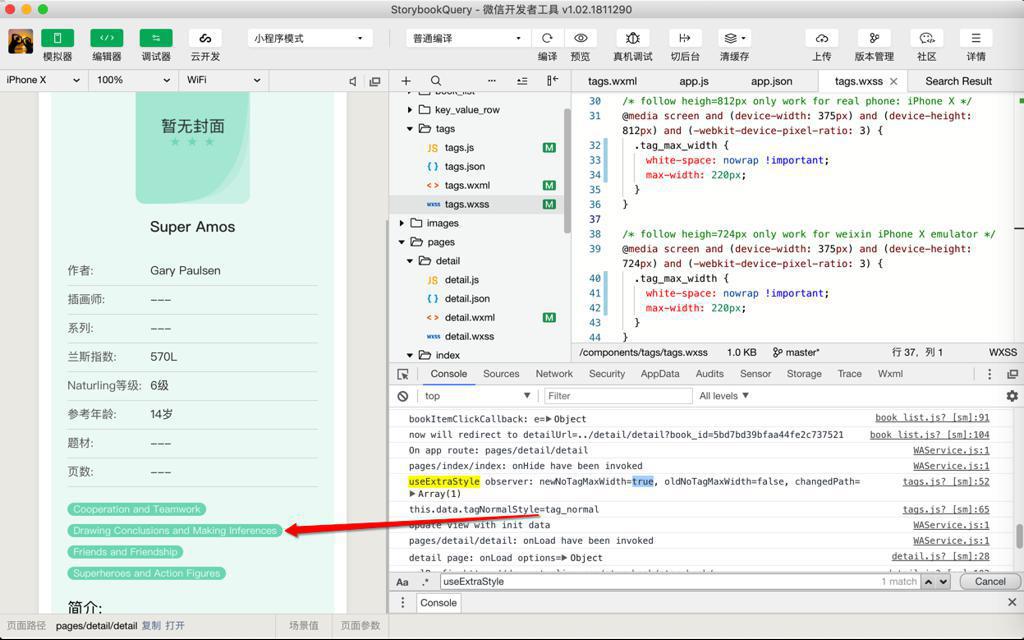Switch to the app.json tab
This screenshot has width=1024, height=640.
(771, 81)
